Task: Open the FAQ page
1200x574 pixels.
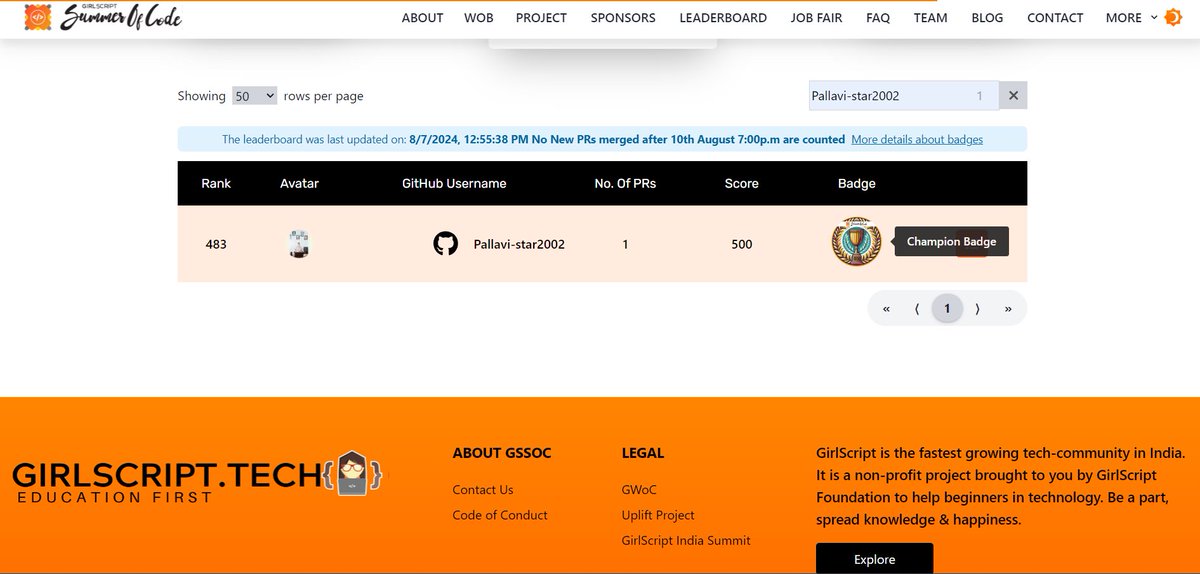Action: [x=878, y=17]
